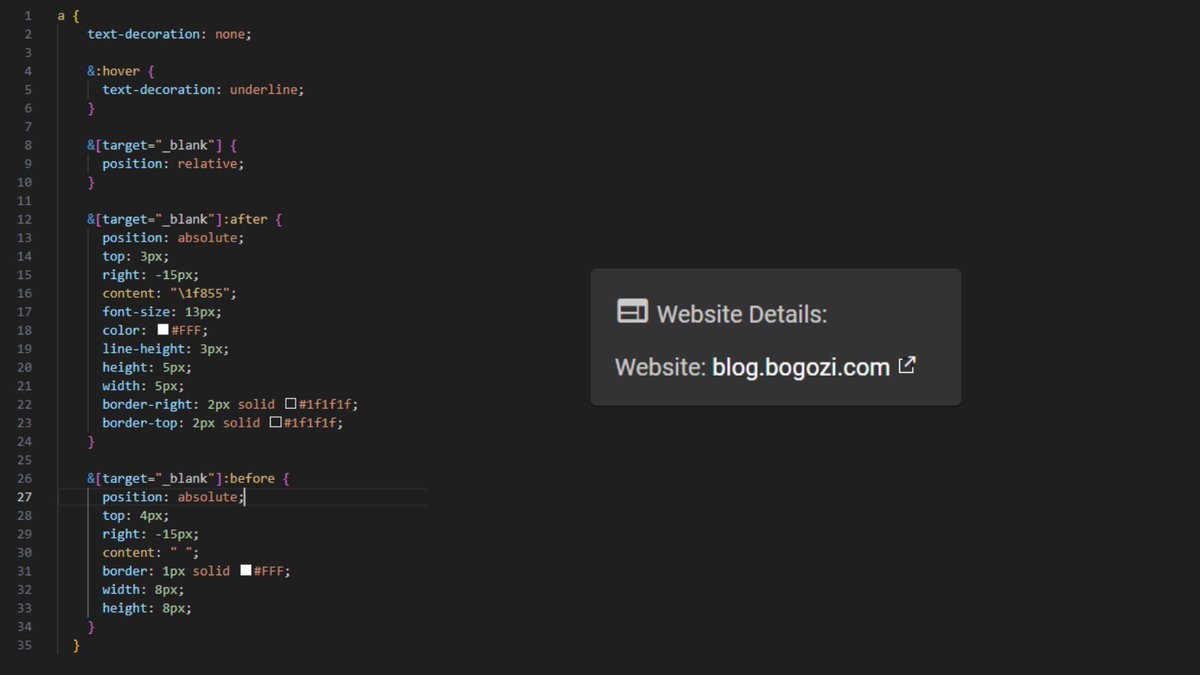Select line number 27 in the gutter

pos(27,496)
